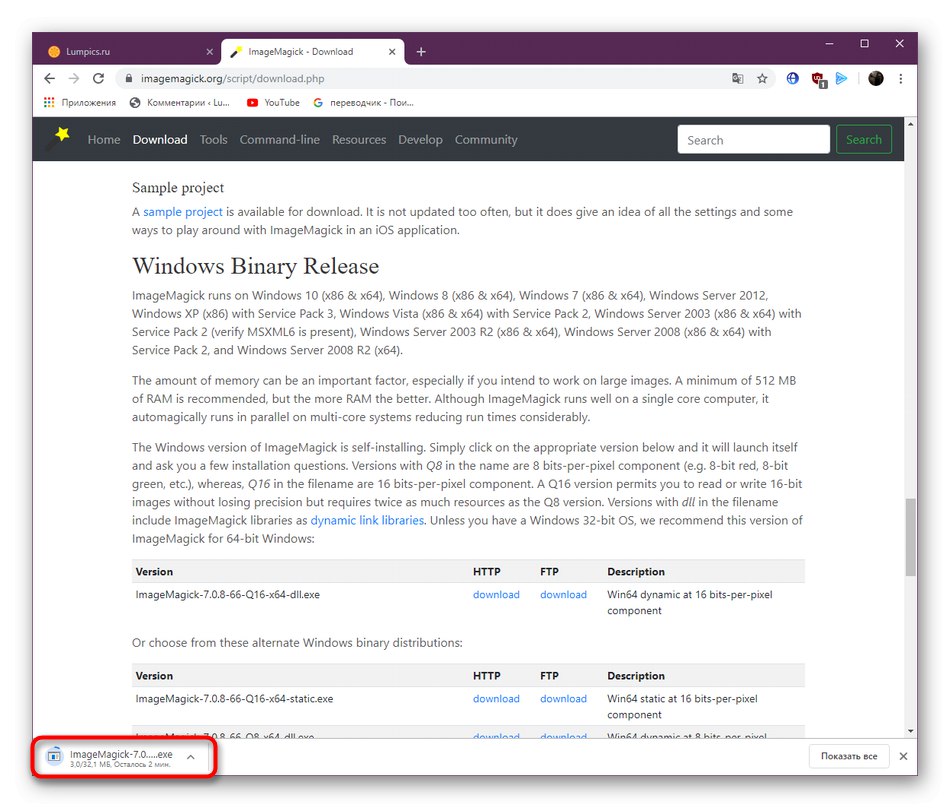The height and width of the screenshot is (808, 950).
Task: Open the Chrome three-dot menu
Action: 901,78
